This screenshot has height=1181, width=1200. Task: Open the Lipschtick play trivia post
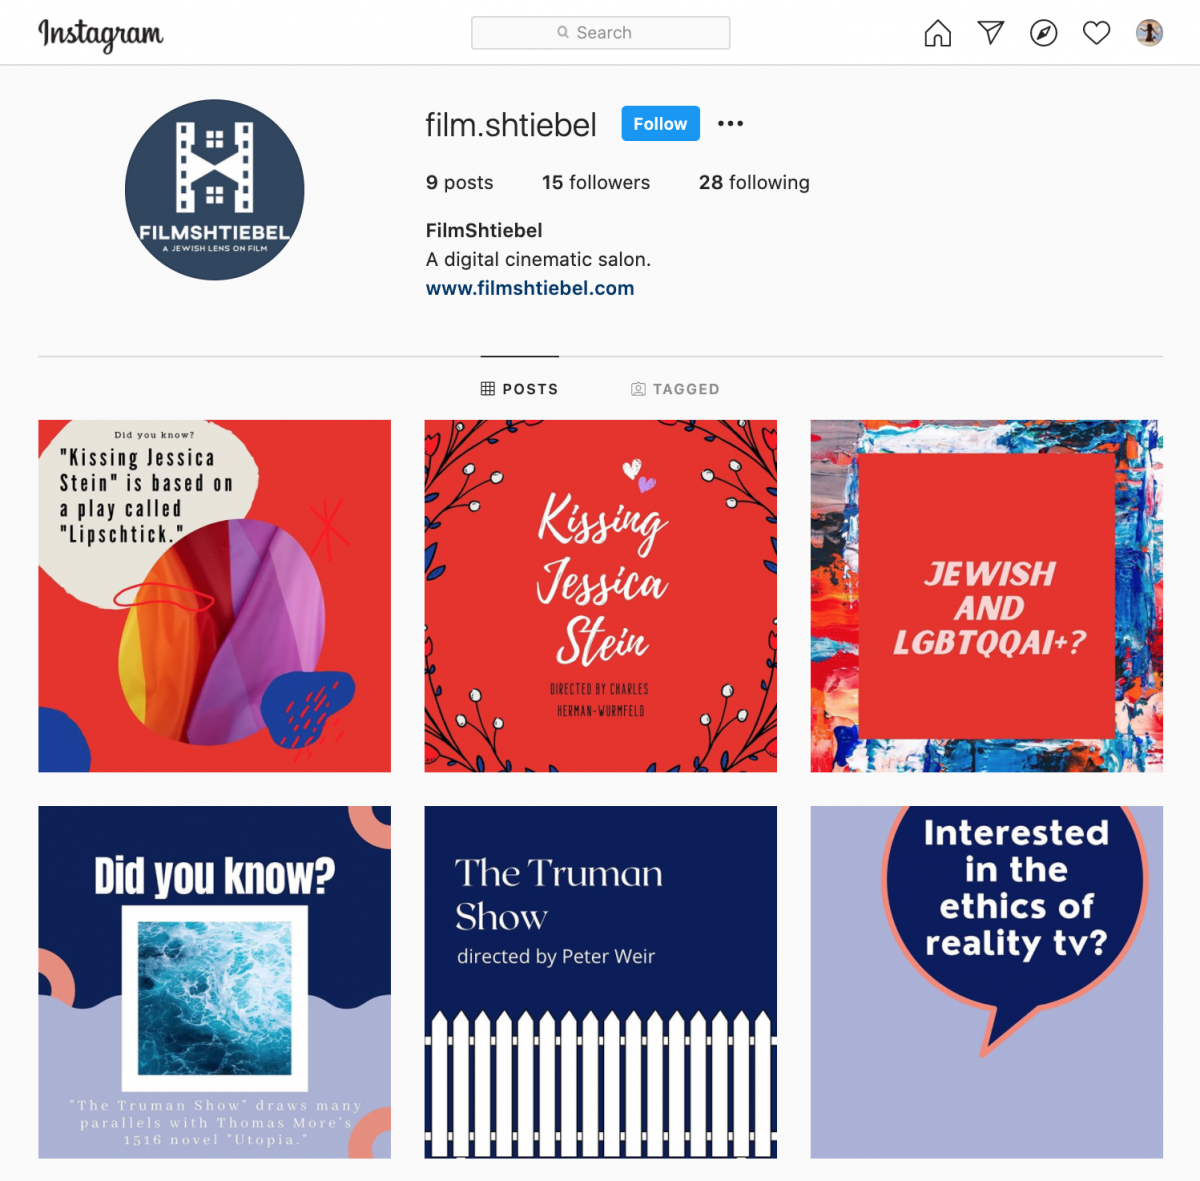point(214,596)
